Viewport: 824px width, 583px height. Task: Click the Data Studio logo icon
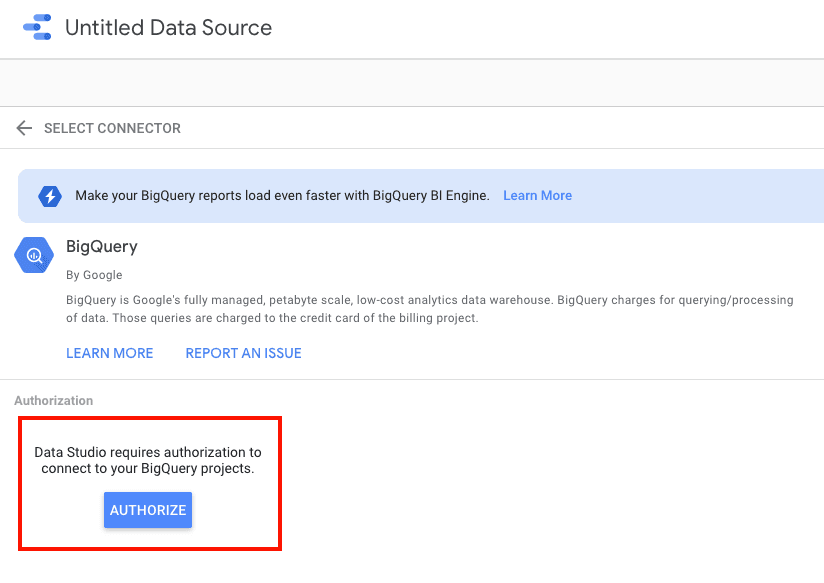(x=36, y=28)
